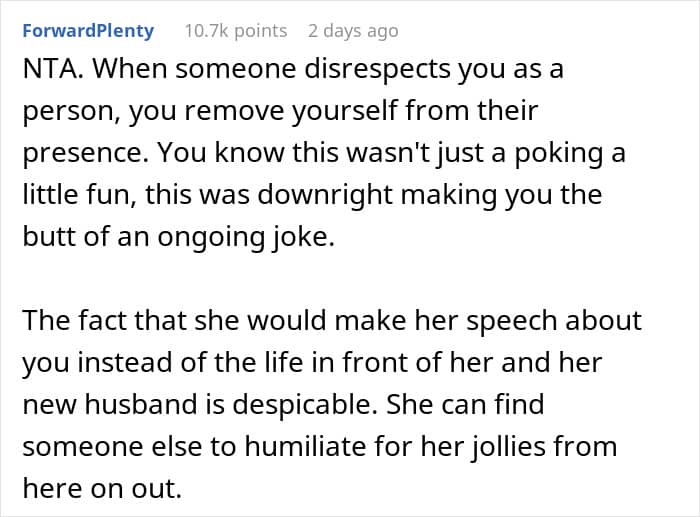Screen dimensions: 700x517
Task: Click the word 'downright' in the comment
Action: [x=325, y=195]
